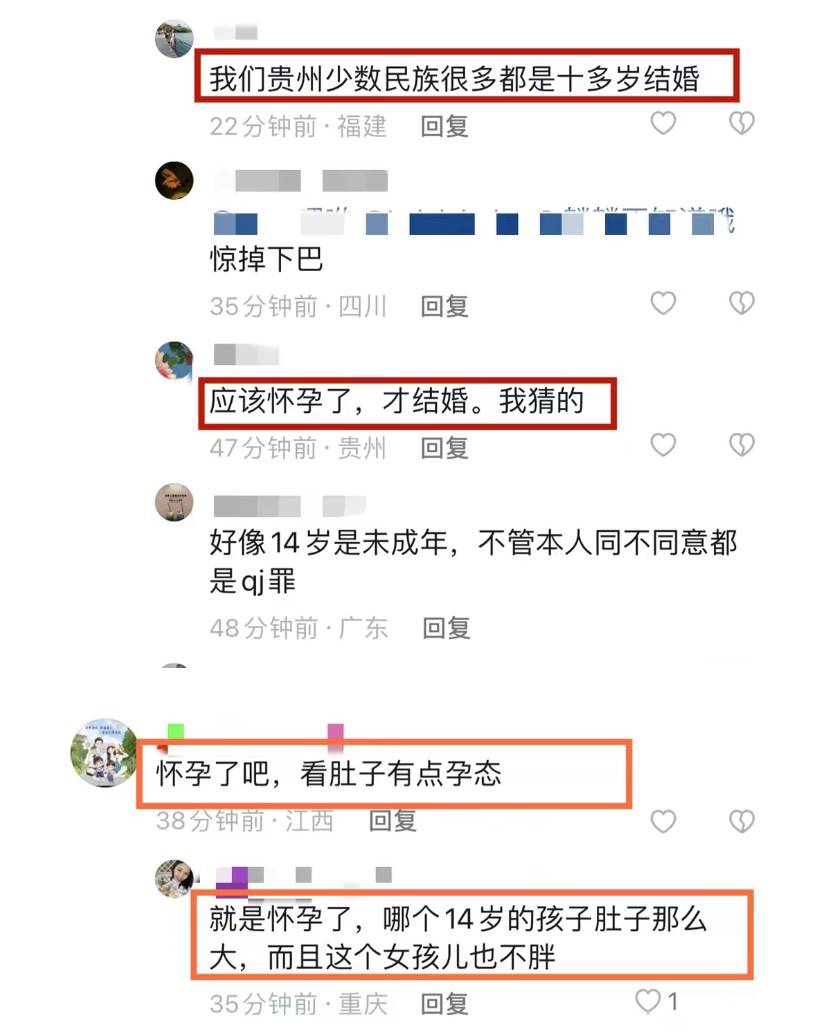The width and height of the screenshot is (828, 1033).
Task: Reply to the 22分钟前 福建 comment
Action: tap(445, 126)
